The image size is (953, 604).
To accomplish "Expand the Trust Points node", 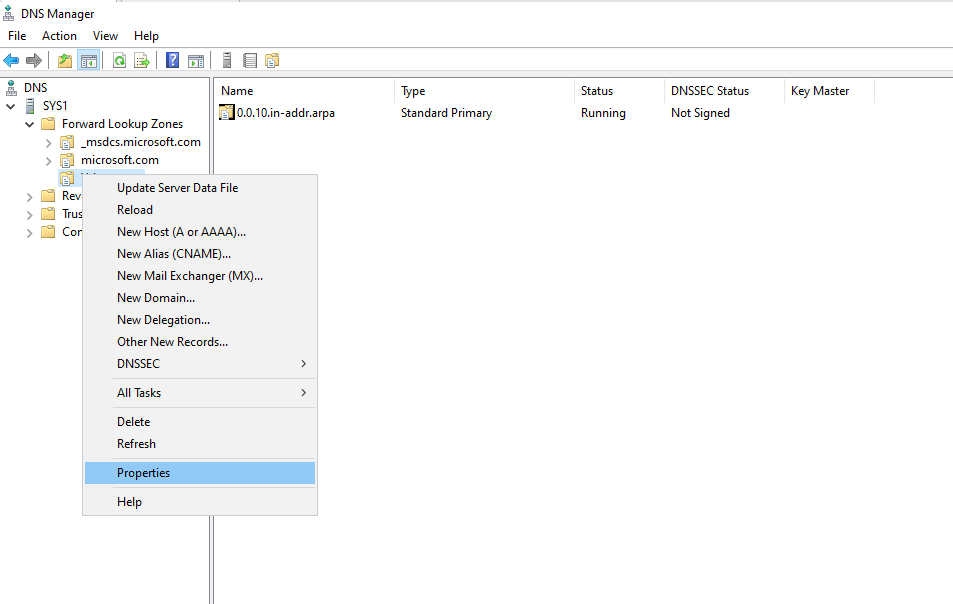I will [29, 215].
